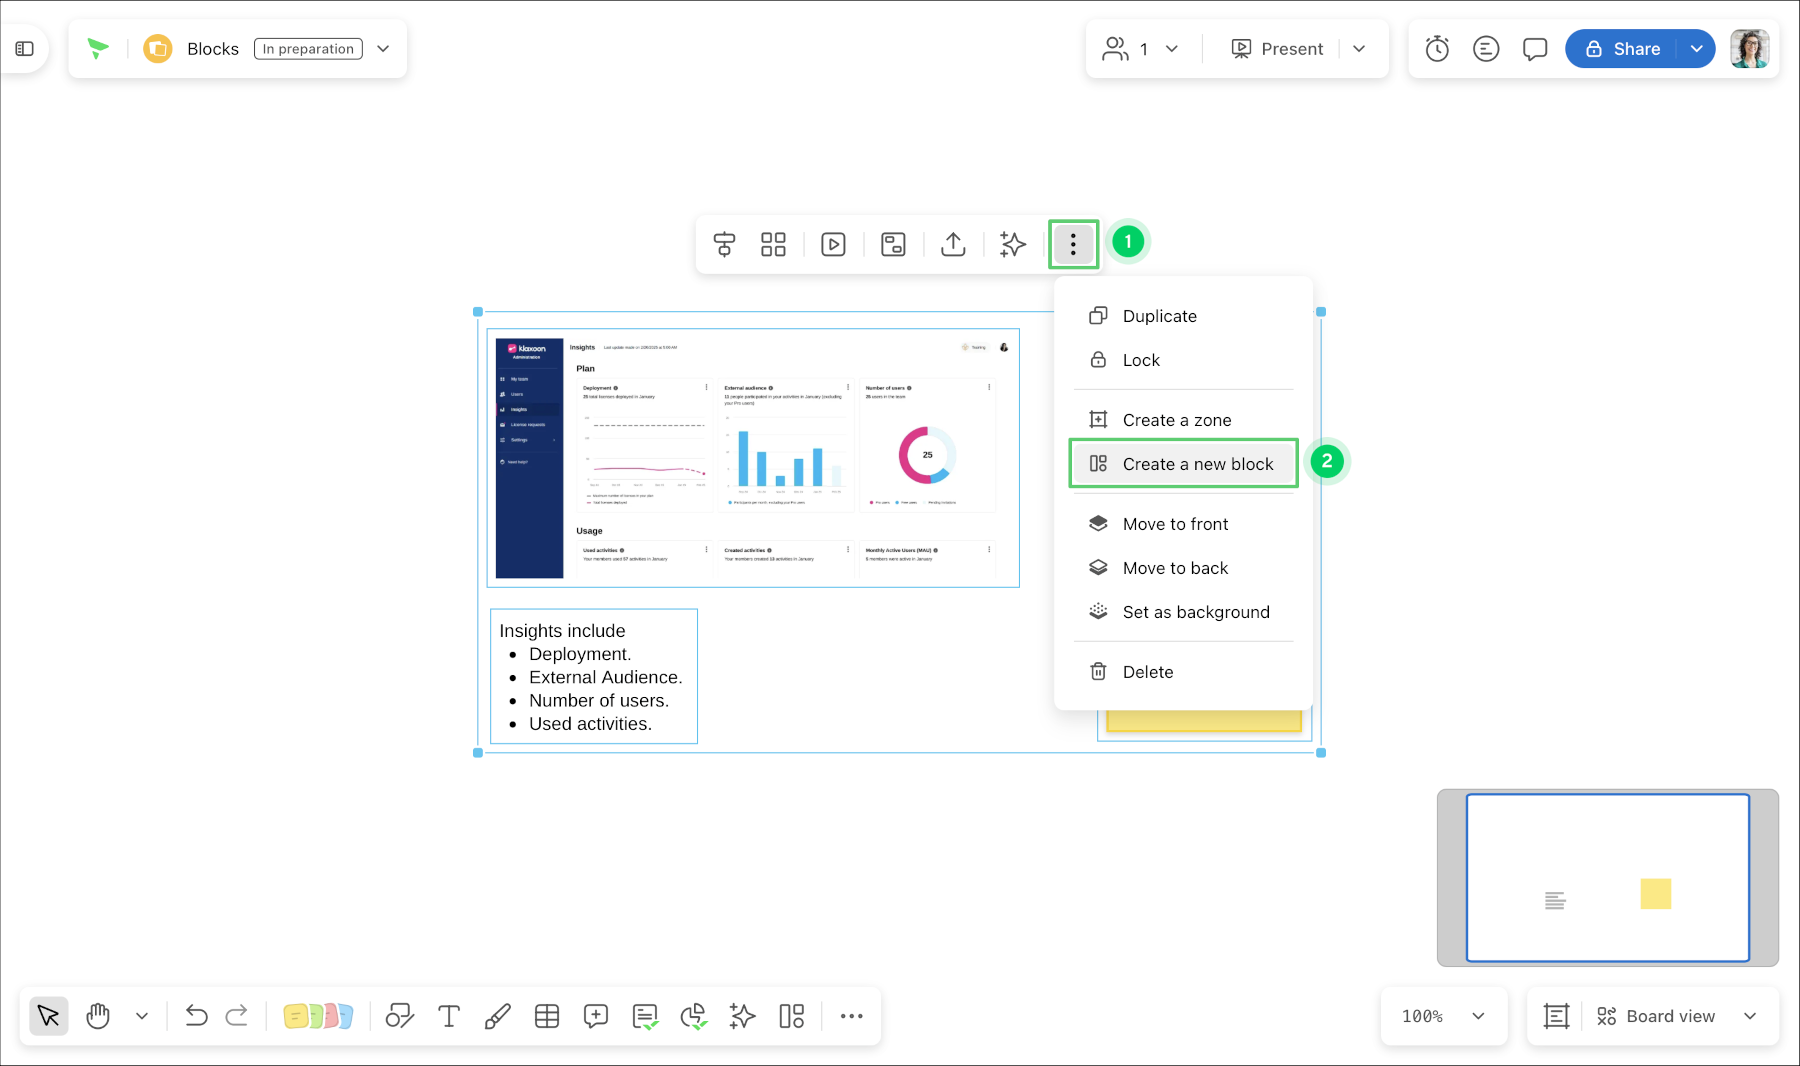The image size is (1800, 1066).
Task: Expand the Present options chevron
Action: tap(1359, 48)
